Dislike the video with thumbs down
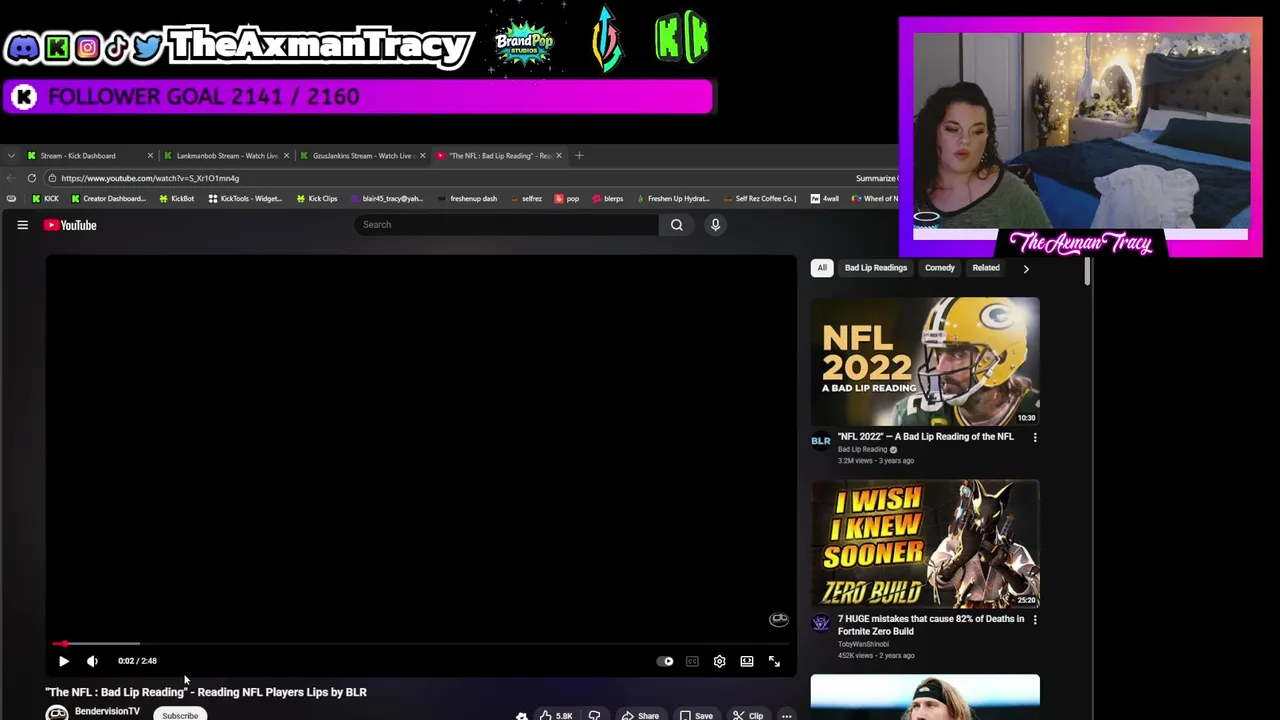Image resolution: width=1280 pixels, height=720 pixels. 595,715
